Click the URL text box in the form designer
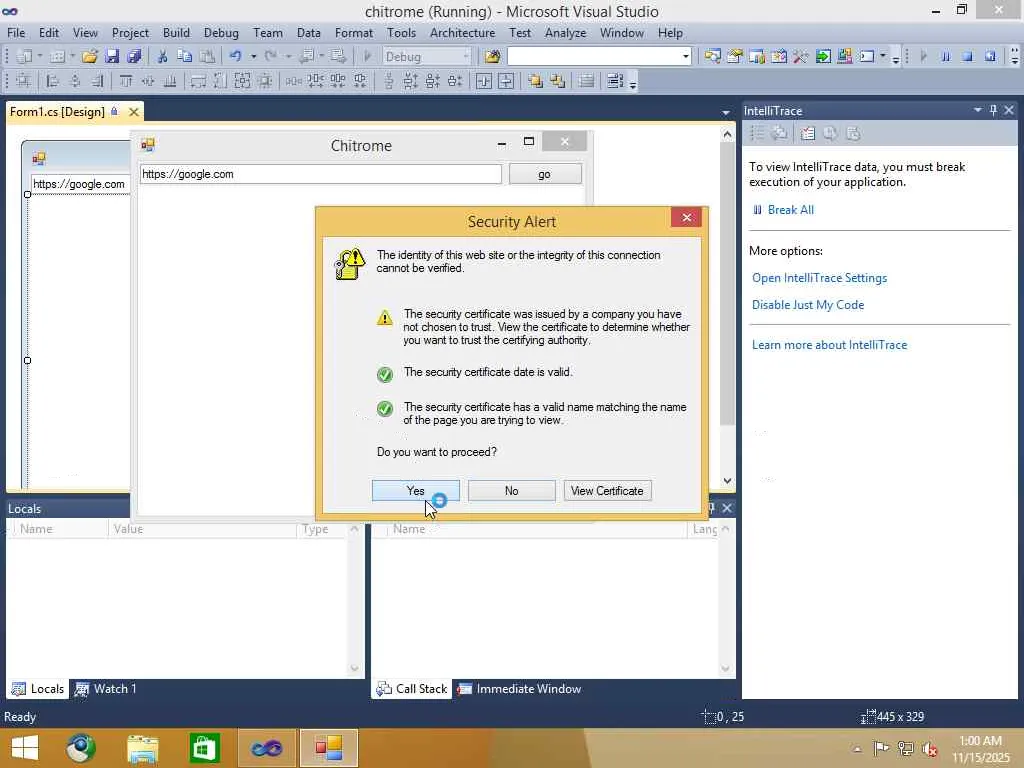 tap(79, 184)
